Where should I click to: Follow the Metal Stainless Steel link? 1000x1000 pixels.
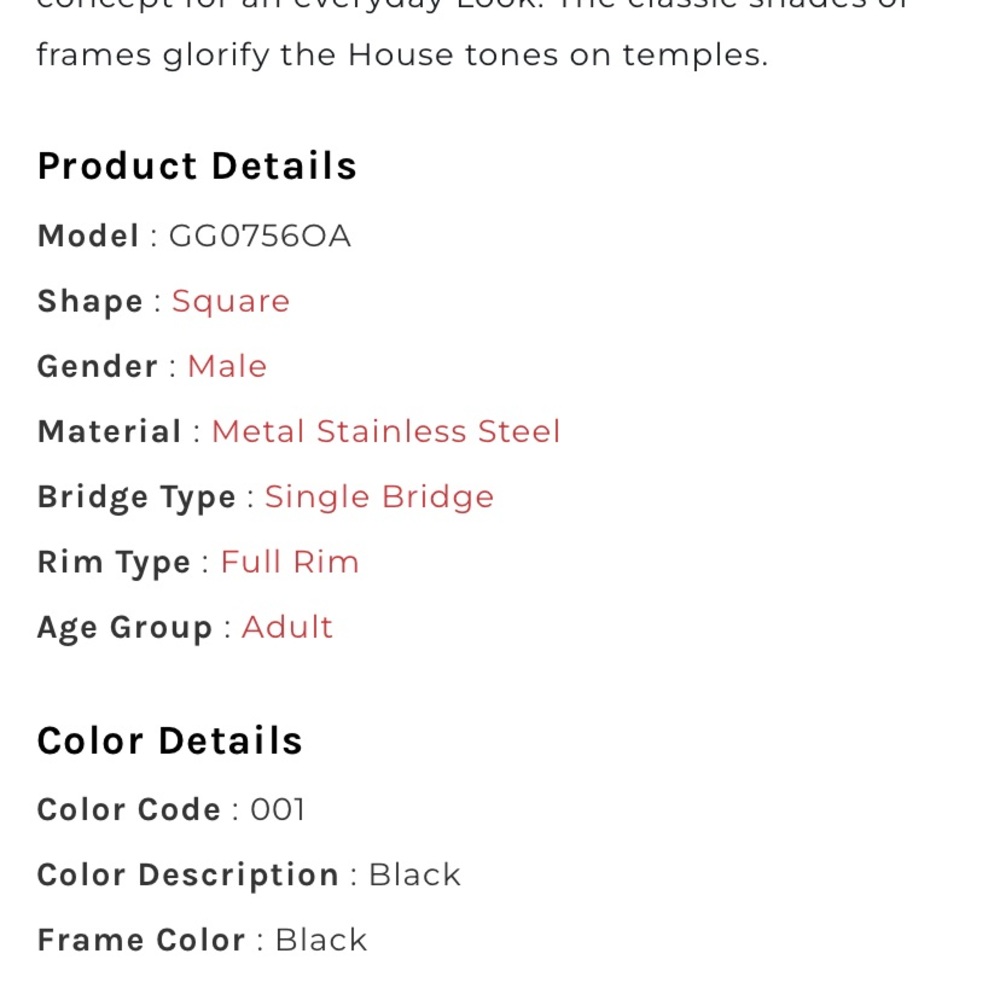[x=386, y=431]
